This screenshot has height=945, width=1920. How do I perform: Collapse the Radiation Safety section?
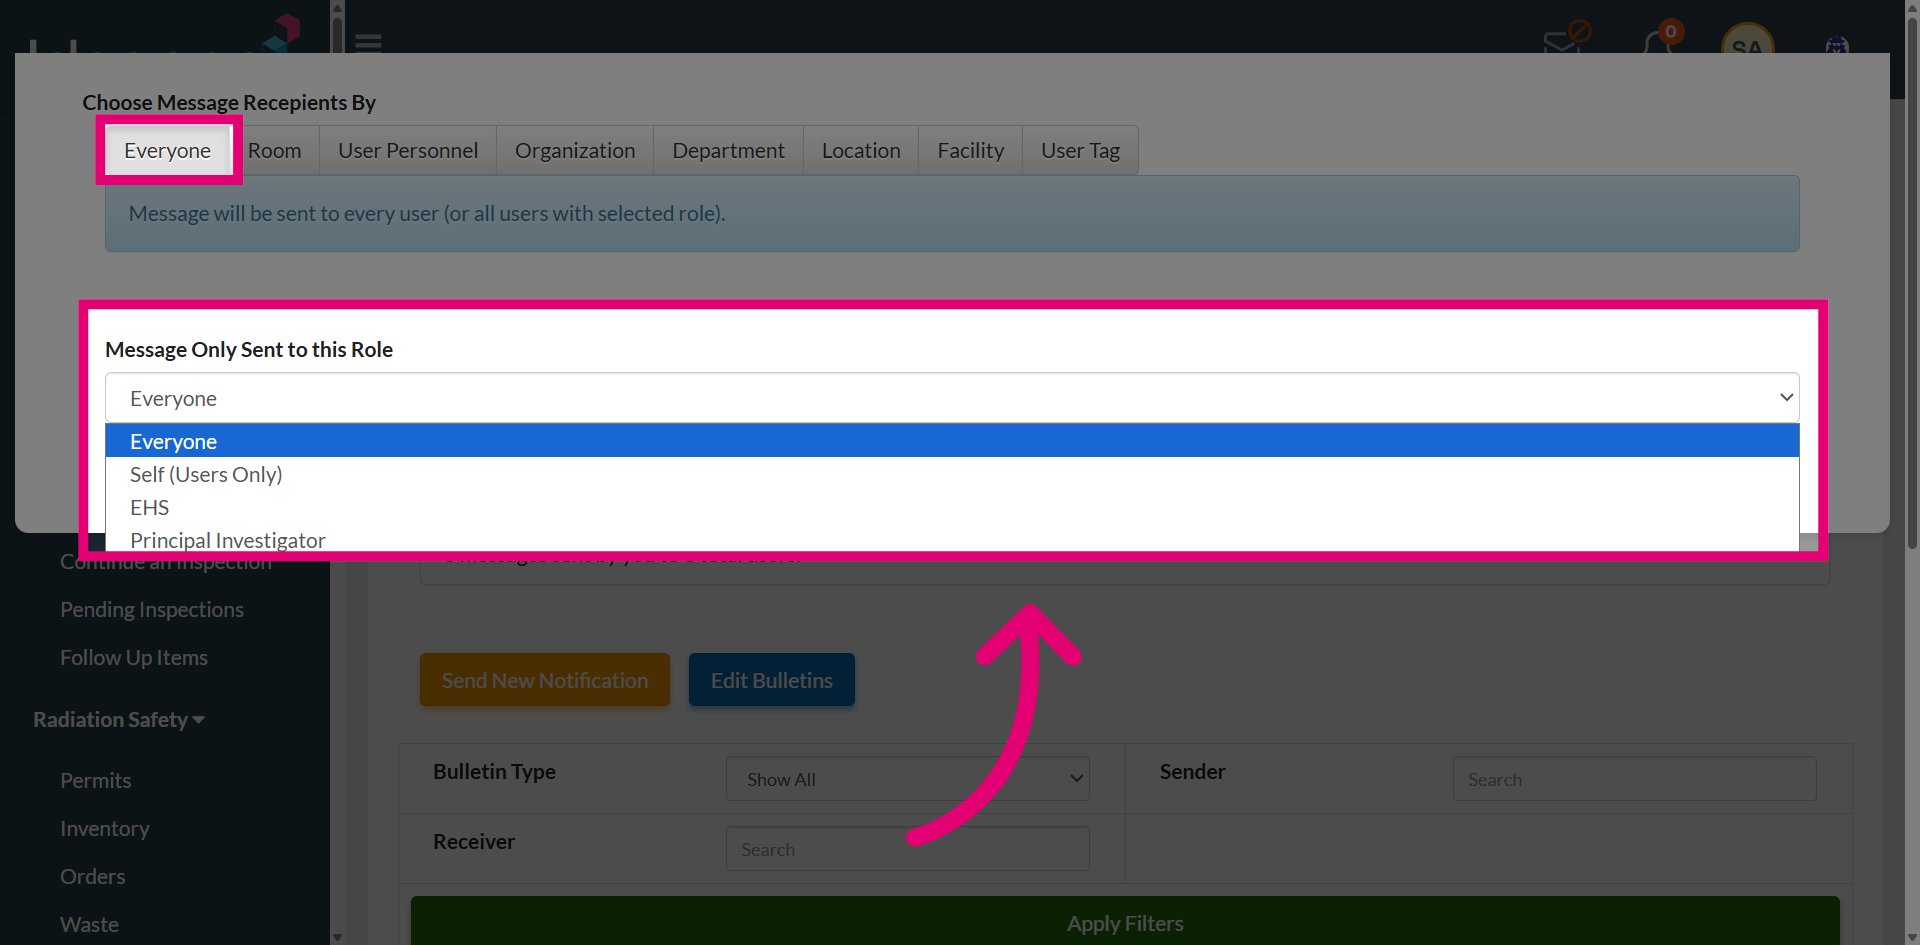point(119,719)
